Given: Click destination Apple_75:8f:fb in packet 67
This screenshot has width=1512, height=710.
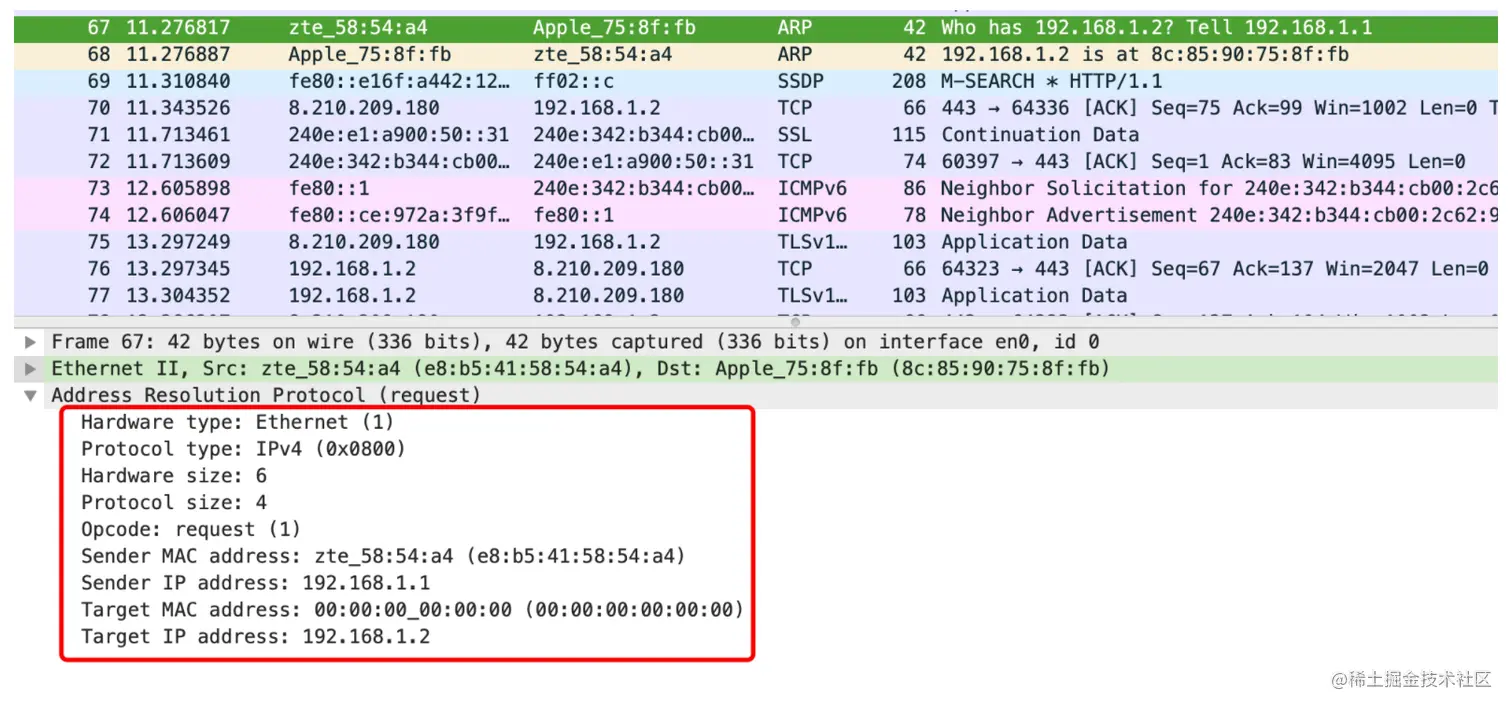Looking at the screenshot, I should [614, 28].
